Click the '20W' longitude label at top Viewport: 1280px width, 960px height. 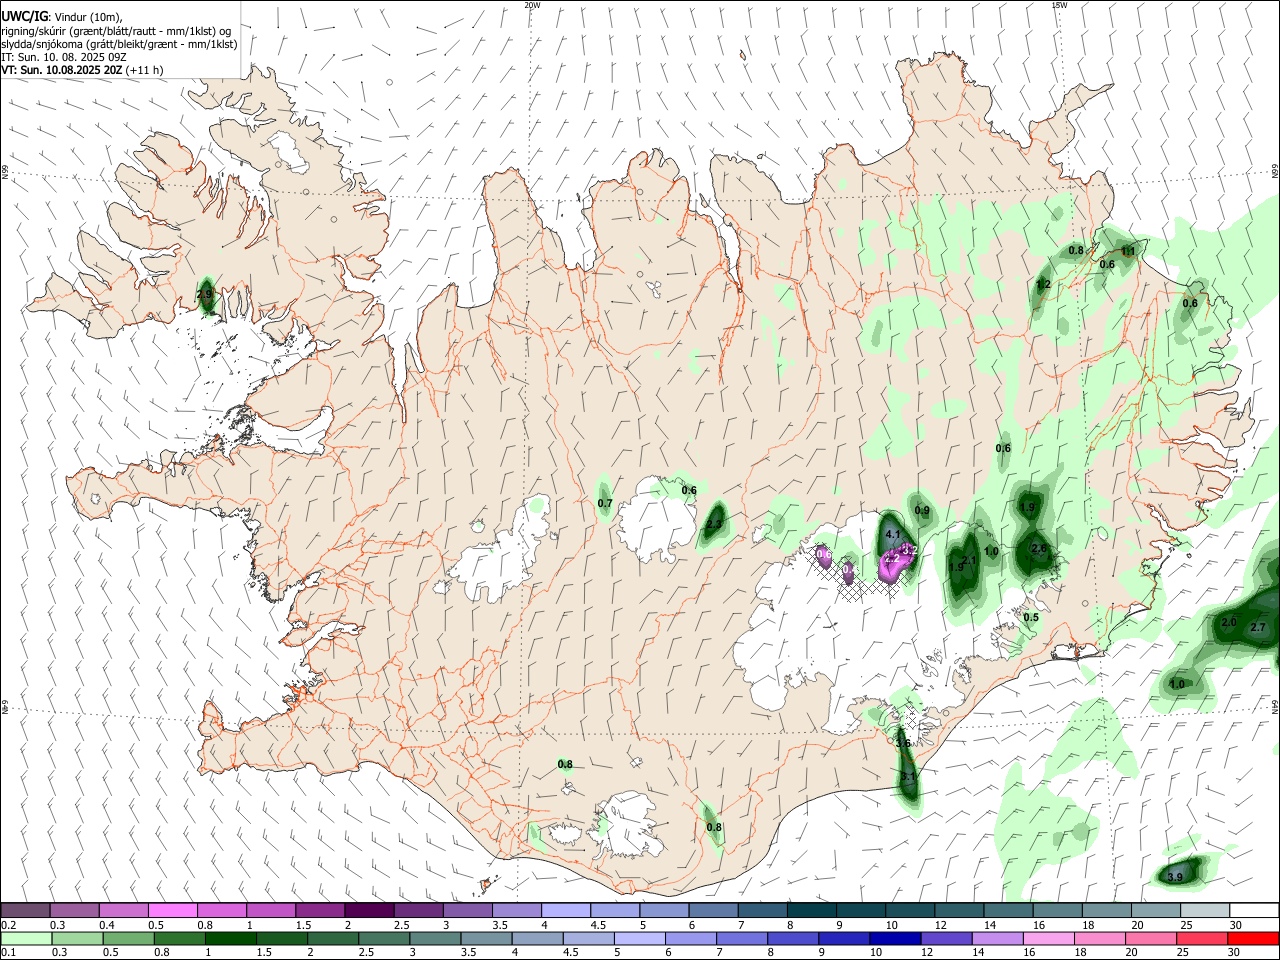(532, 5)
